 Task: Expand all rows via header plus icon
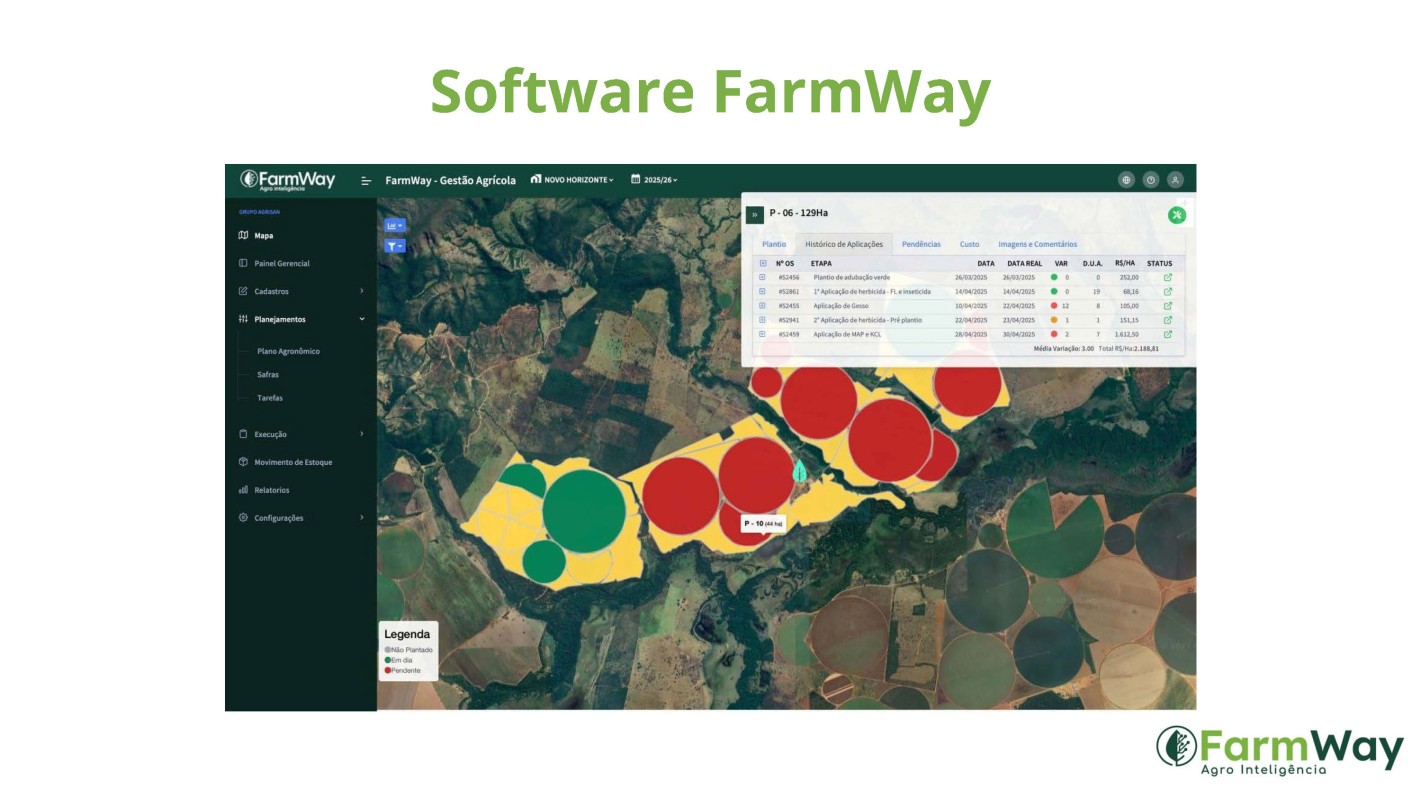[x=762, y=264]
